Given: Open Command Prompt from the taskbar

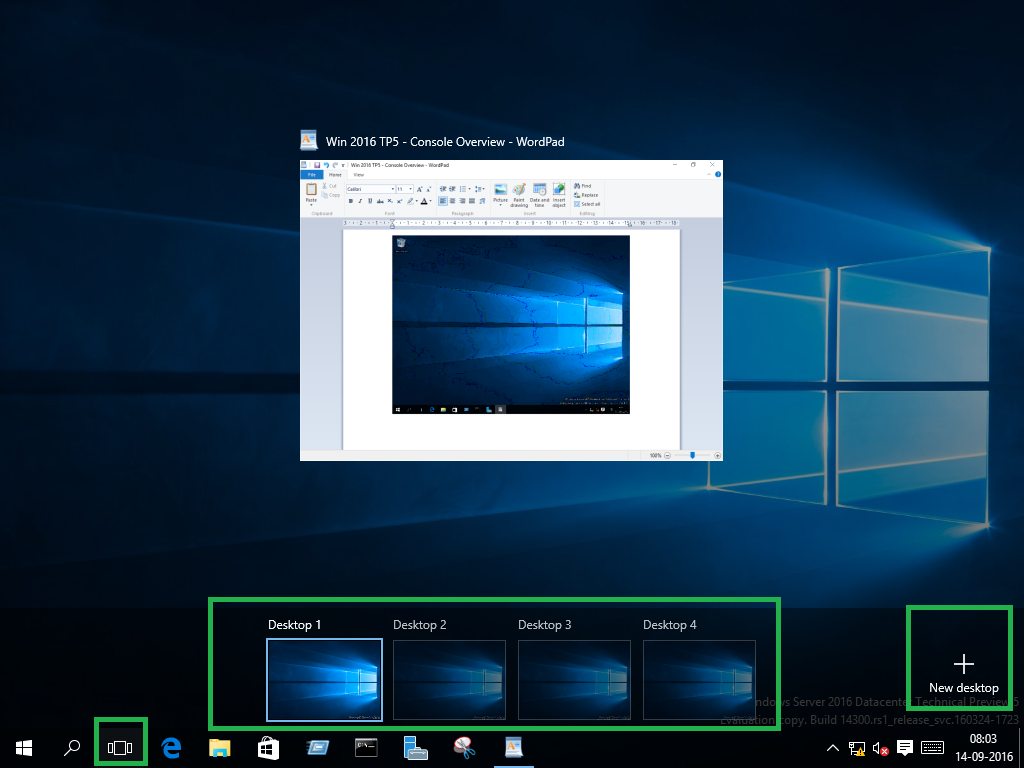Looking at the screenshot, I should click(x=366, y=747).
